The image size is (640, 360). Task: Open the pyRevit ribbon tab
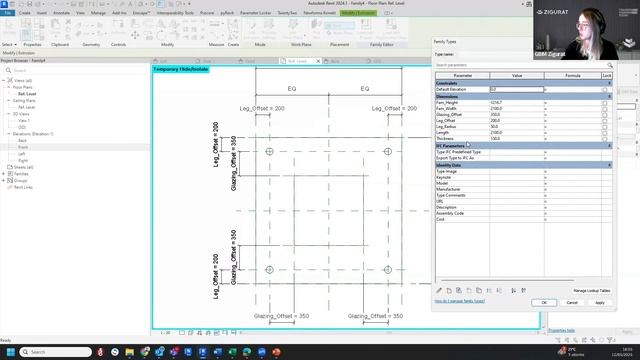[x=227, y=13]
